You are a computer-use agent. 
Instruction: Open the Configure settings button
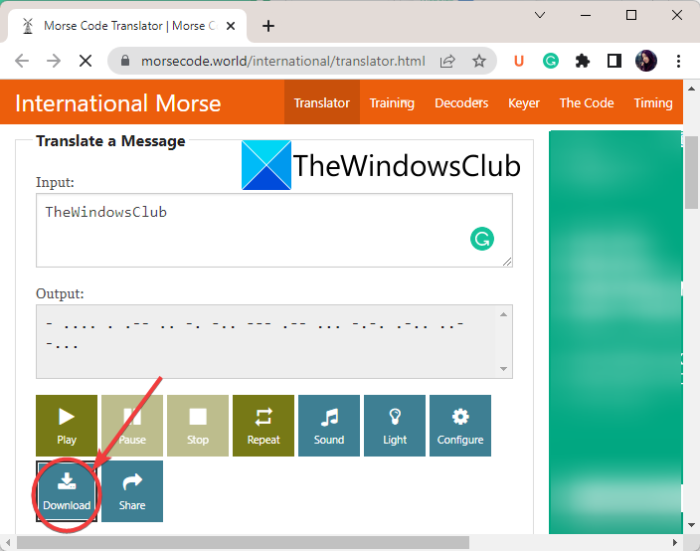(x=460, y=426)
